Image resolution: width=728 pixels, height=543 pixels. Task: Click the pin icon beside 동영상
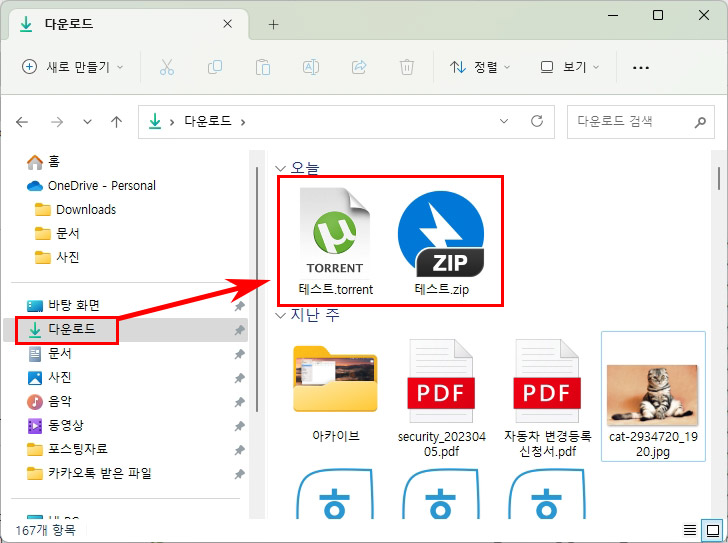click(x=239, y=426)
